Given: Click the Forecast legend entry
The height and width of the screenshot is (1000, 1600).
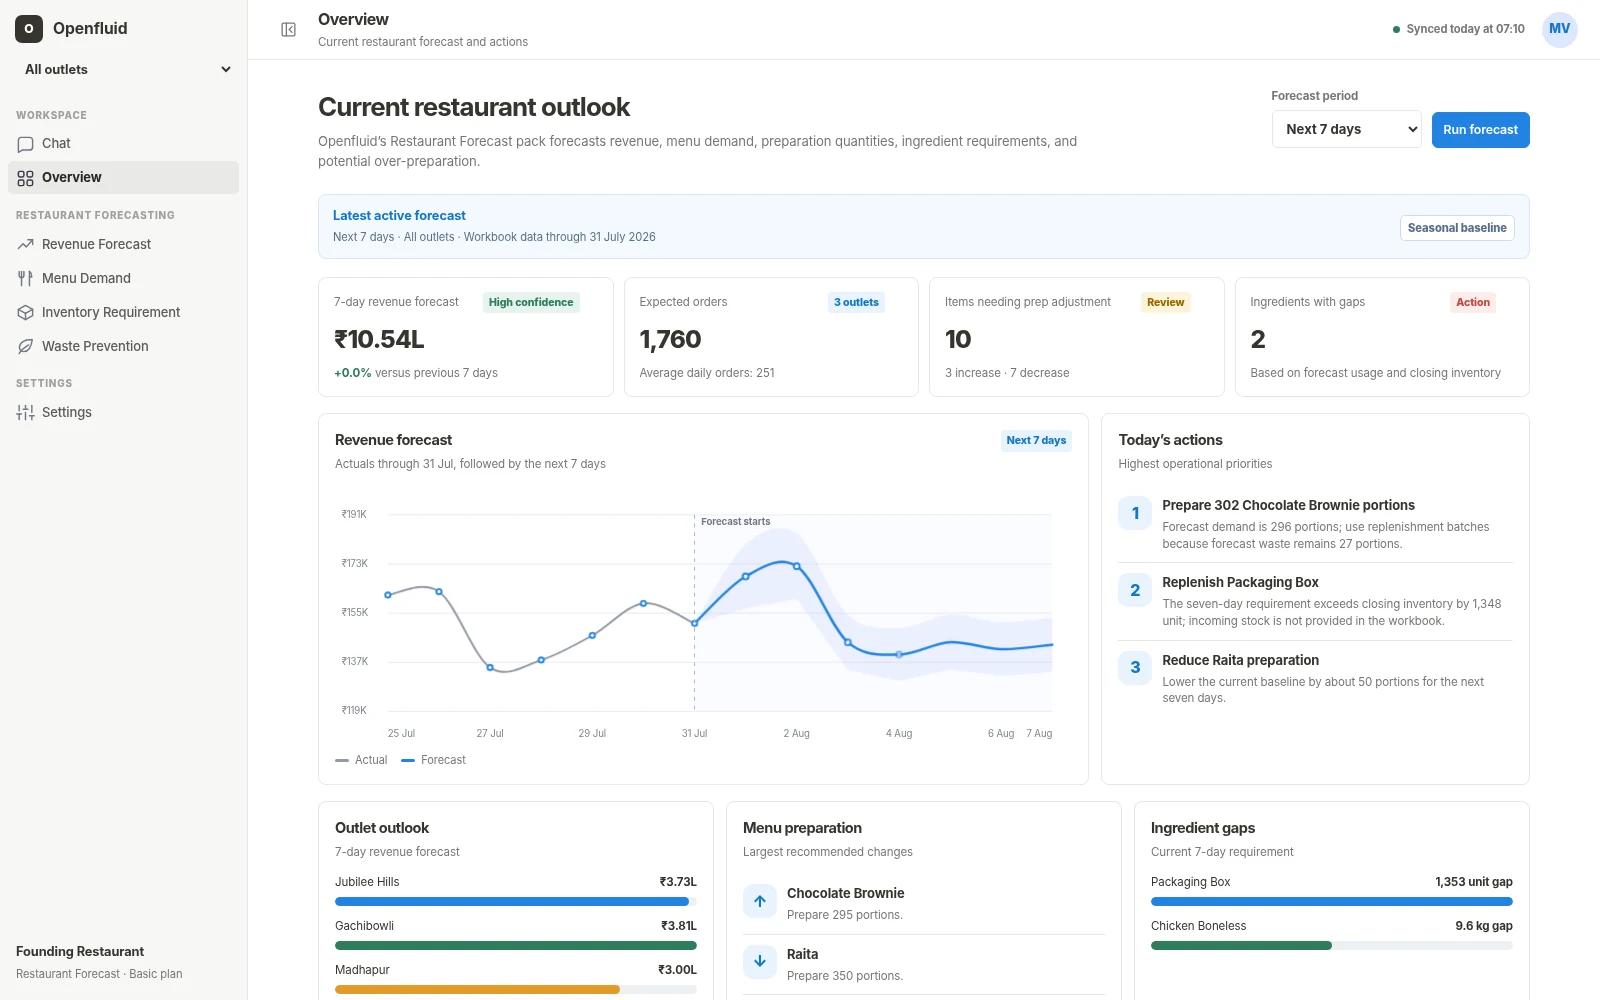Looking at the screenshot, I should click(434, 760).
